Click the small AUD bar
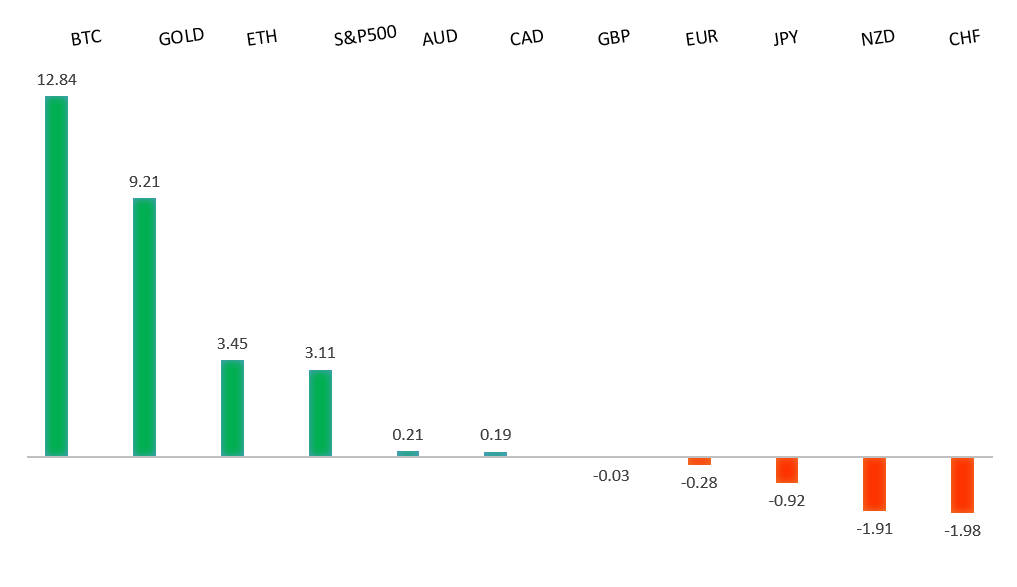This screenshot has height=587, width=1017. [408, 454]
